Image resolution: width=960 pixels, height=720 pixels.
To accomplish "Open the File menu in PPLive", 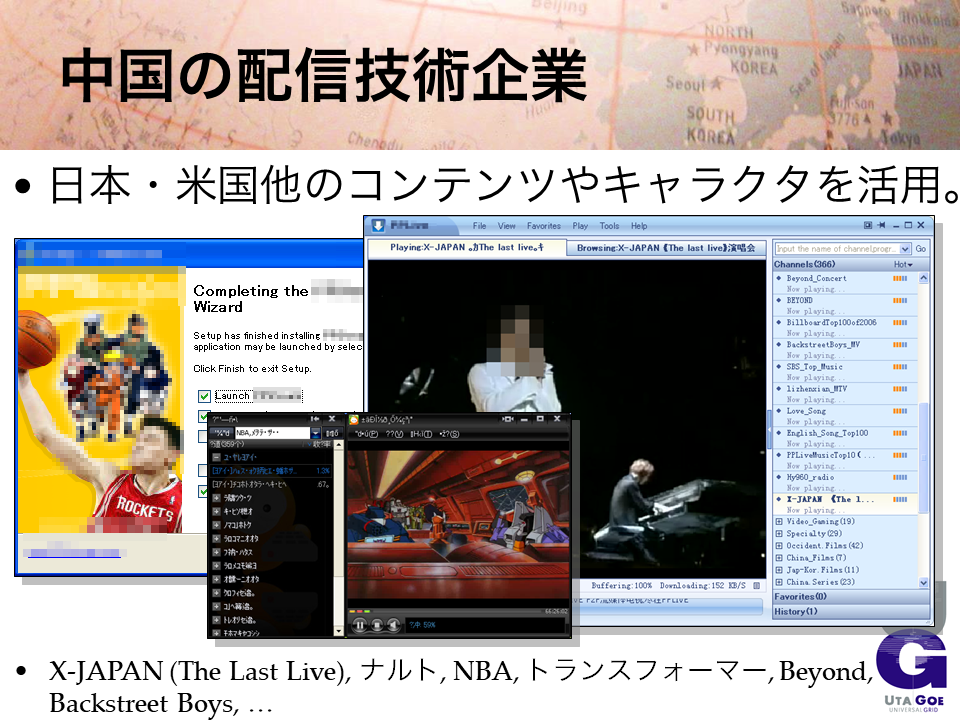I will point(479,226).
